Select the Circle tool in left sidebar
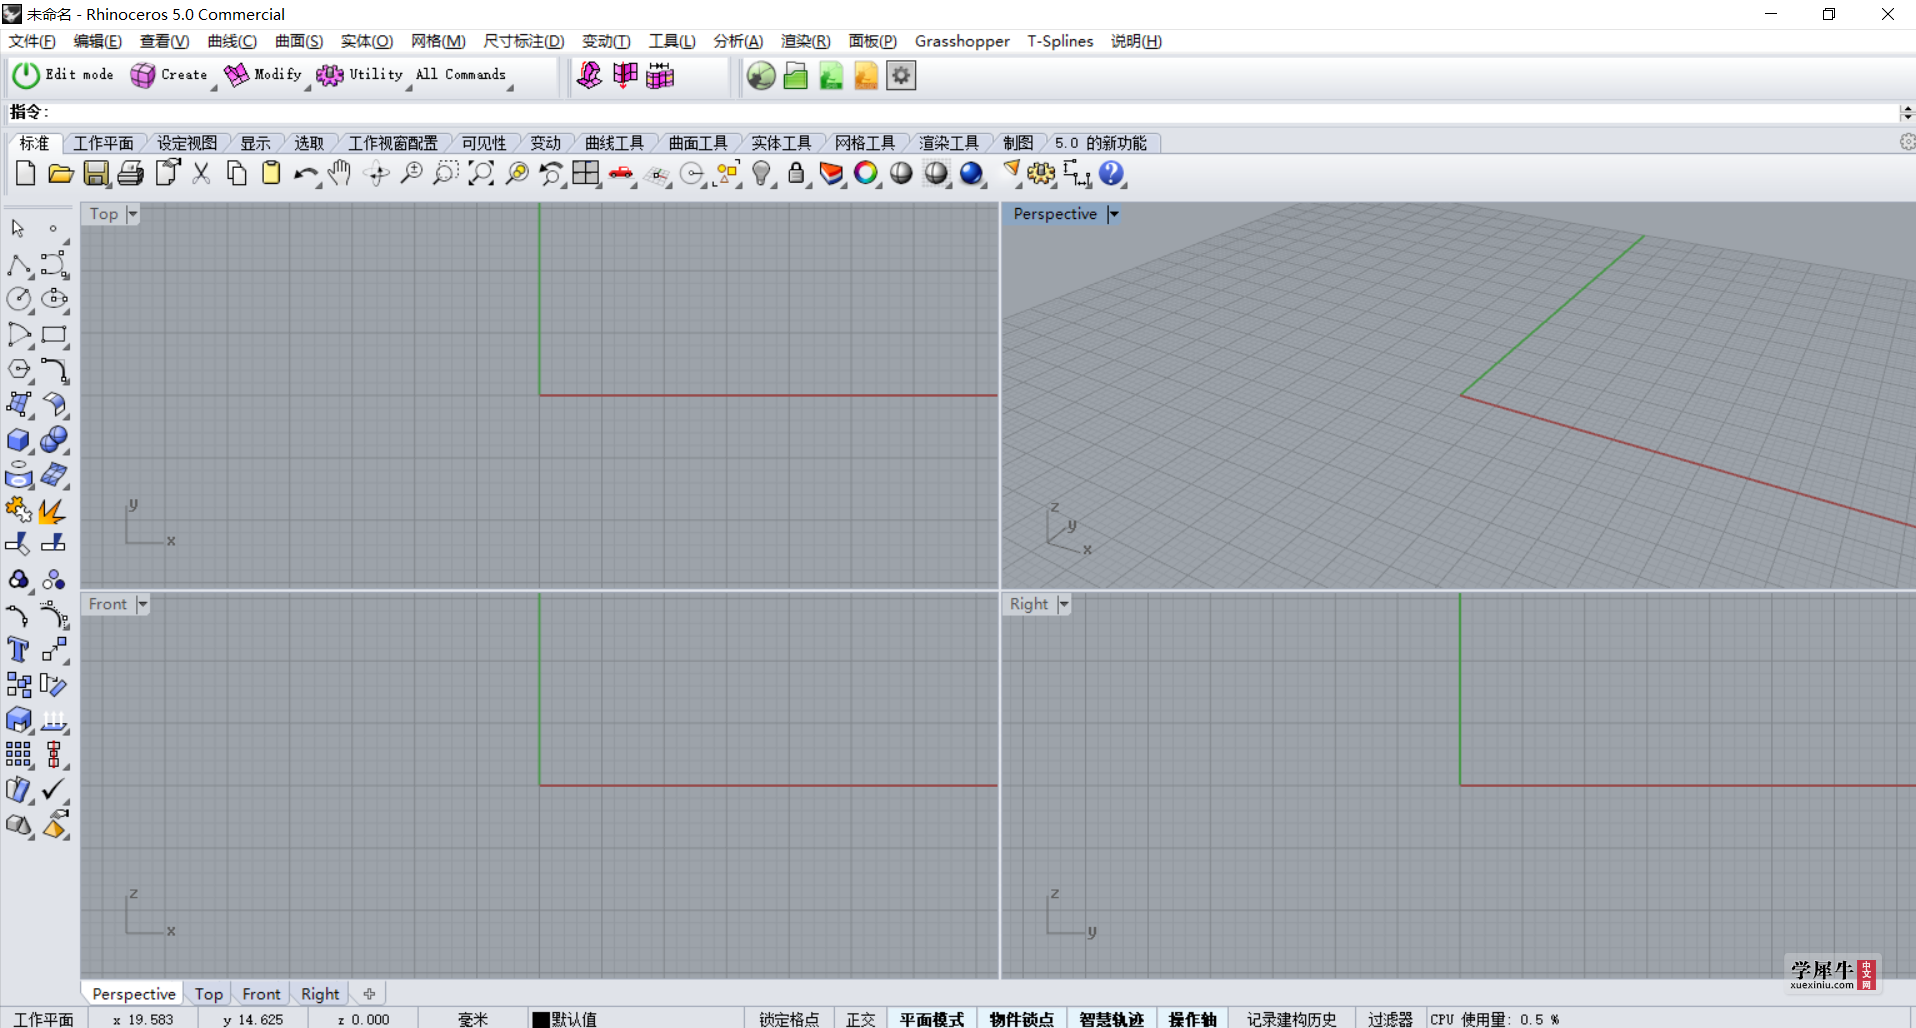 coord(19,299)
